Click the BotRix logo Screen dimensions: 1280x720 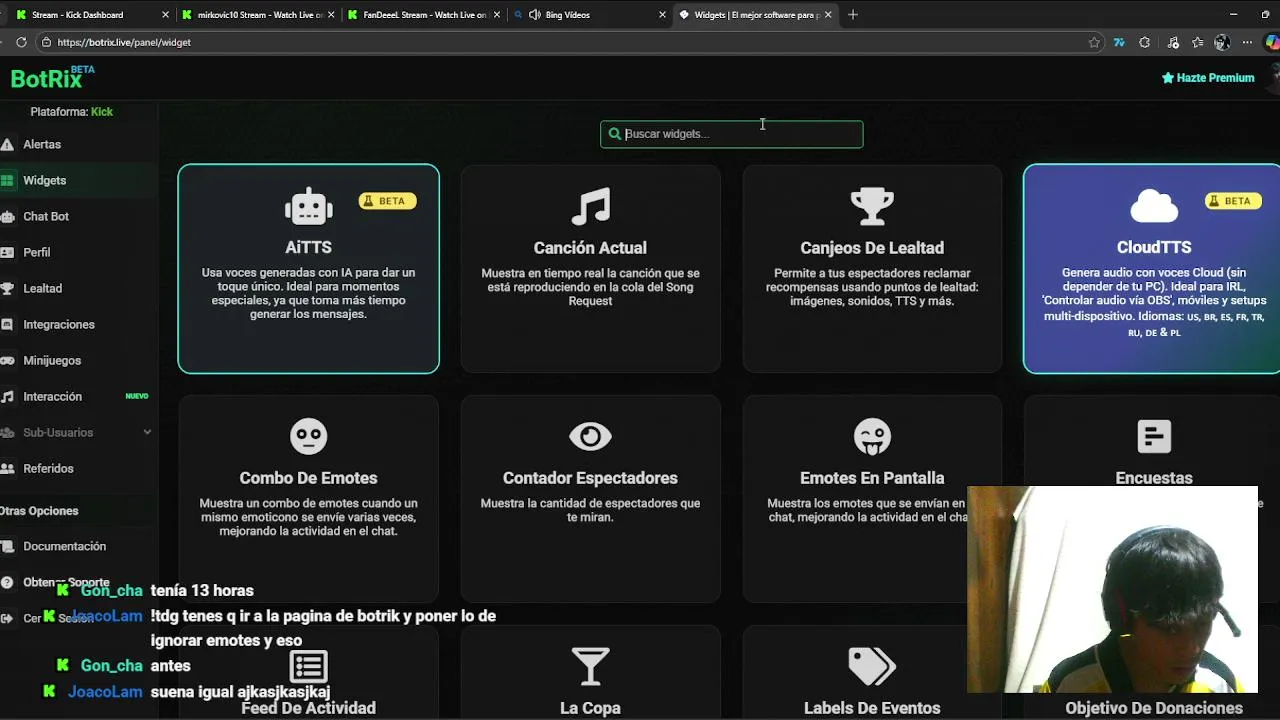52,78
